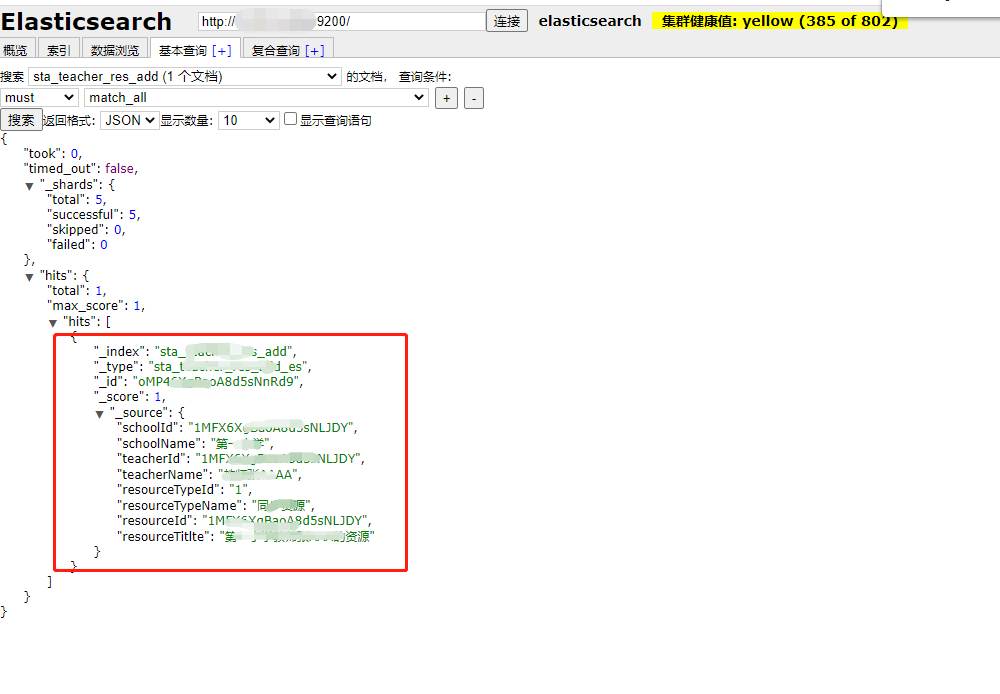Image resolution: width=1000 pixels, height=694 pixels.
Task: Click the cluster health yellow status label
Action: [x=779, y=21]
